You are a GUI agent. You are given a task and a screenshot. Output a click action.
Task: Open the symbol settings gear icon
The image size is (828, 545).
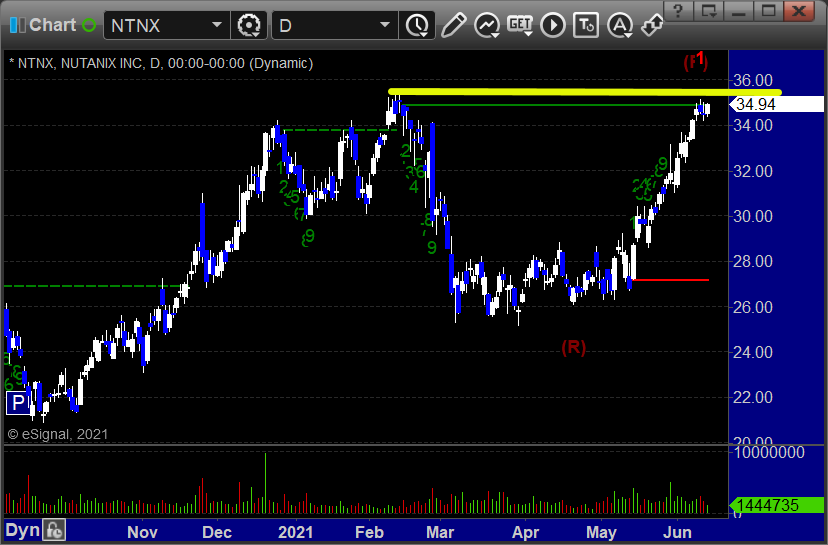(249, 25)
